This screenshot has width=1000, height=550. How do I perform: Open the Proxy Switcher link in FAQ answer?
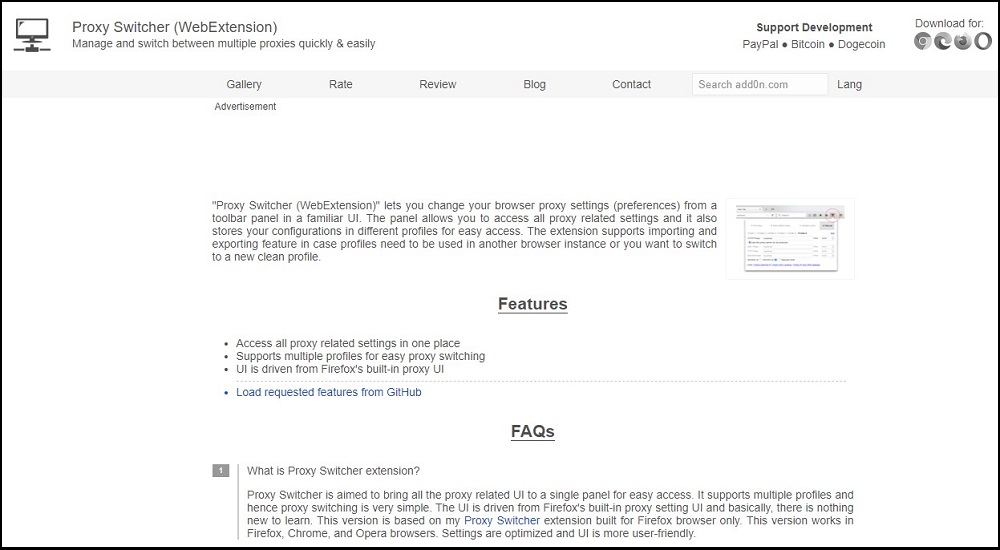tap(502, 521)
